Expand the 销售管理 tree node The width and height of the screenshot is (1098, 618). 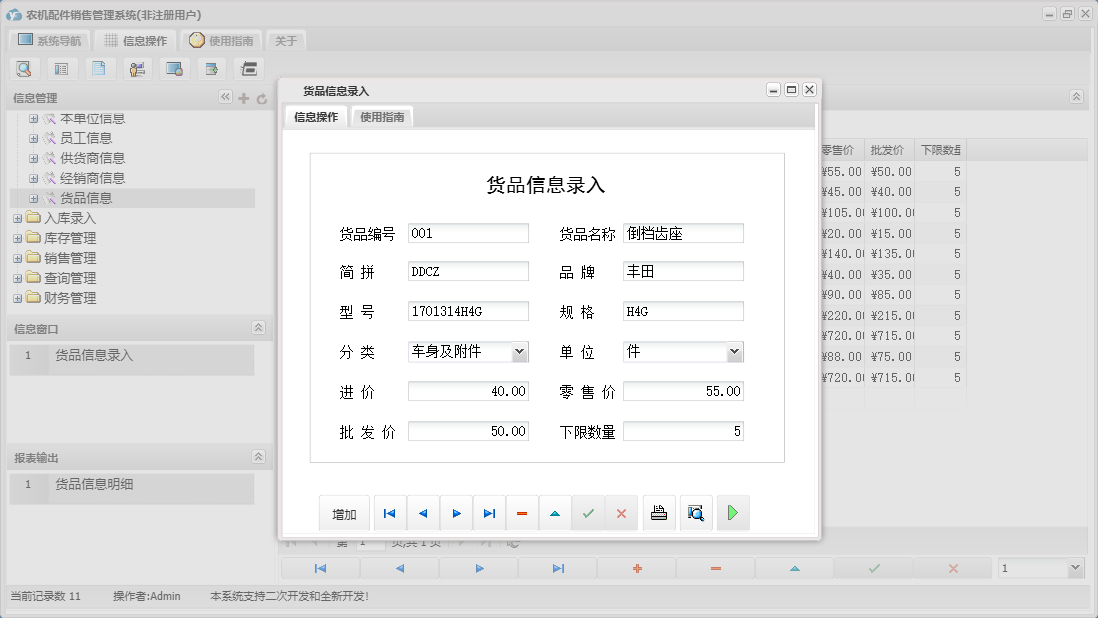tap(17, 257)
